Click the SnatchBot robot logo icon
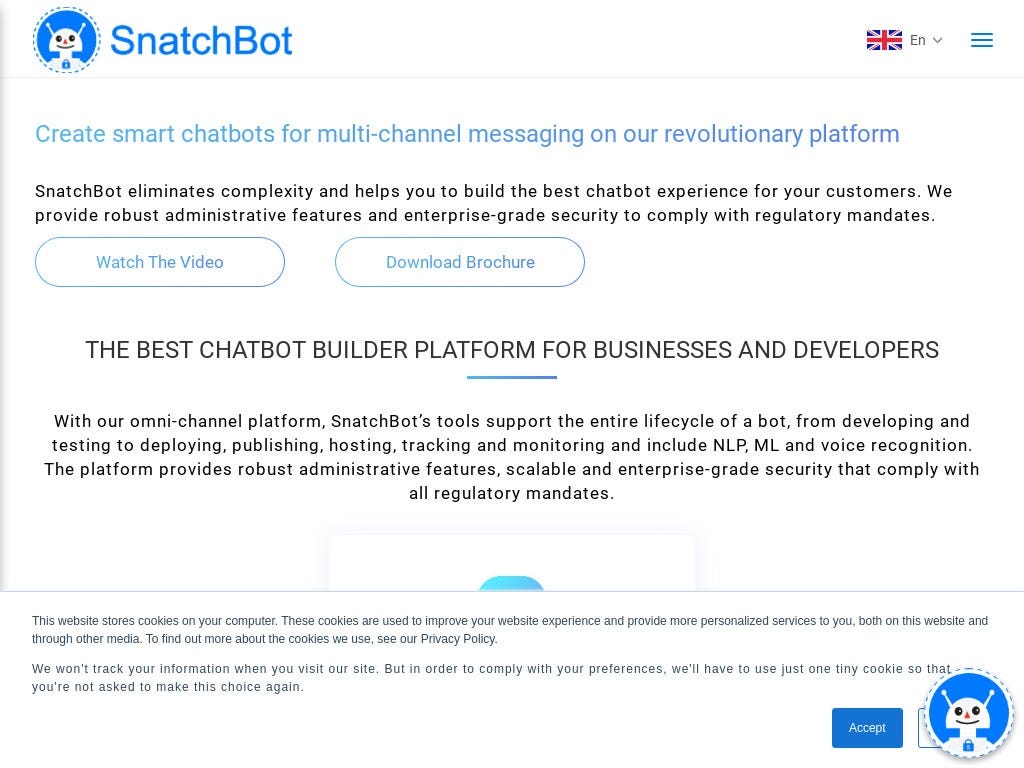The height and width of the screenshot is (768, 1024). tap(67, 40)
